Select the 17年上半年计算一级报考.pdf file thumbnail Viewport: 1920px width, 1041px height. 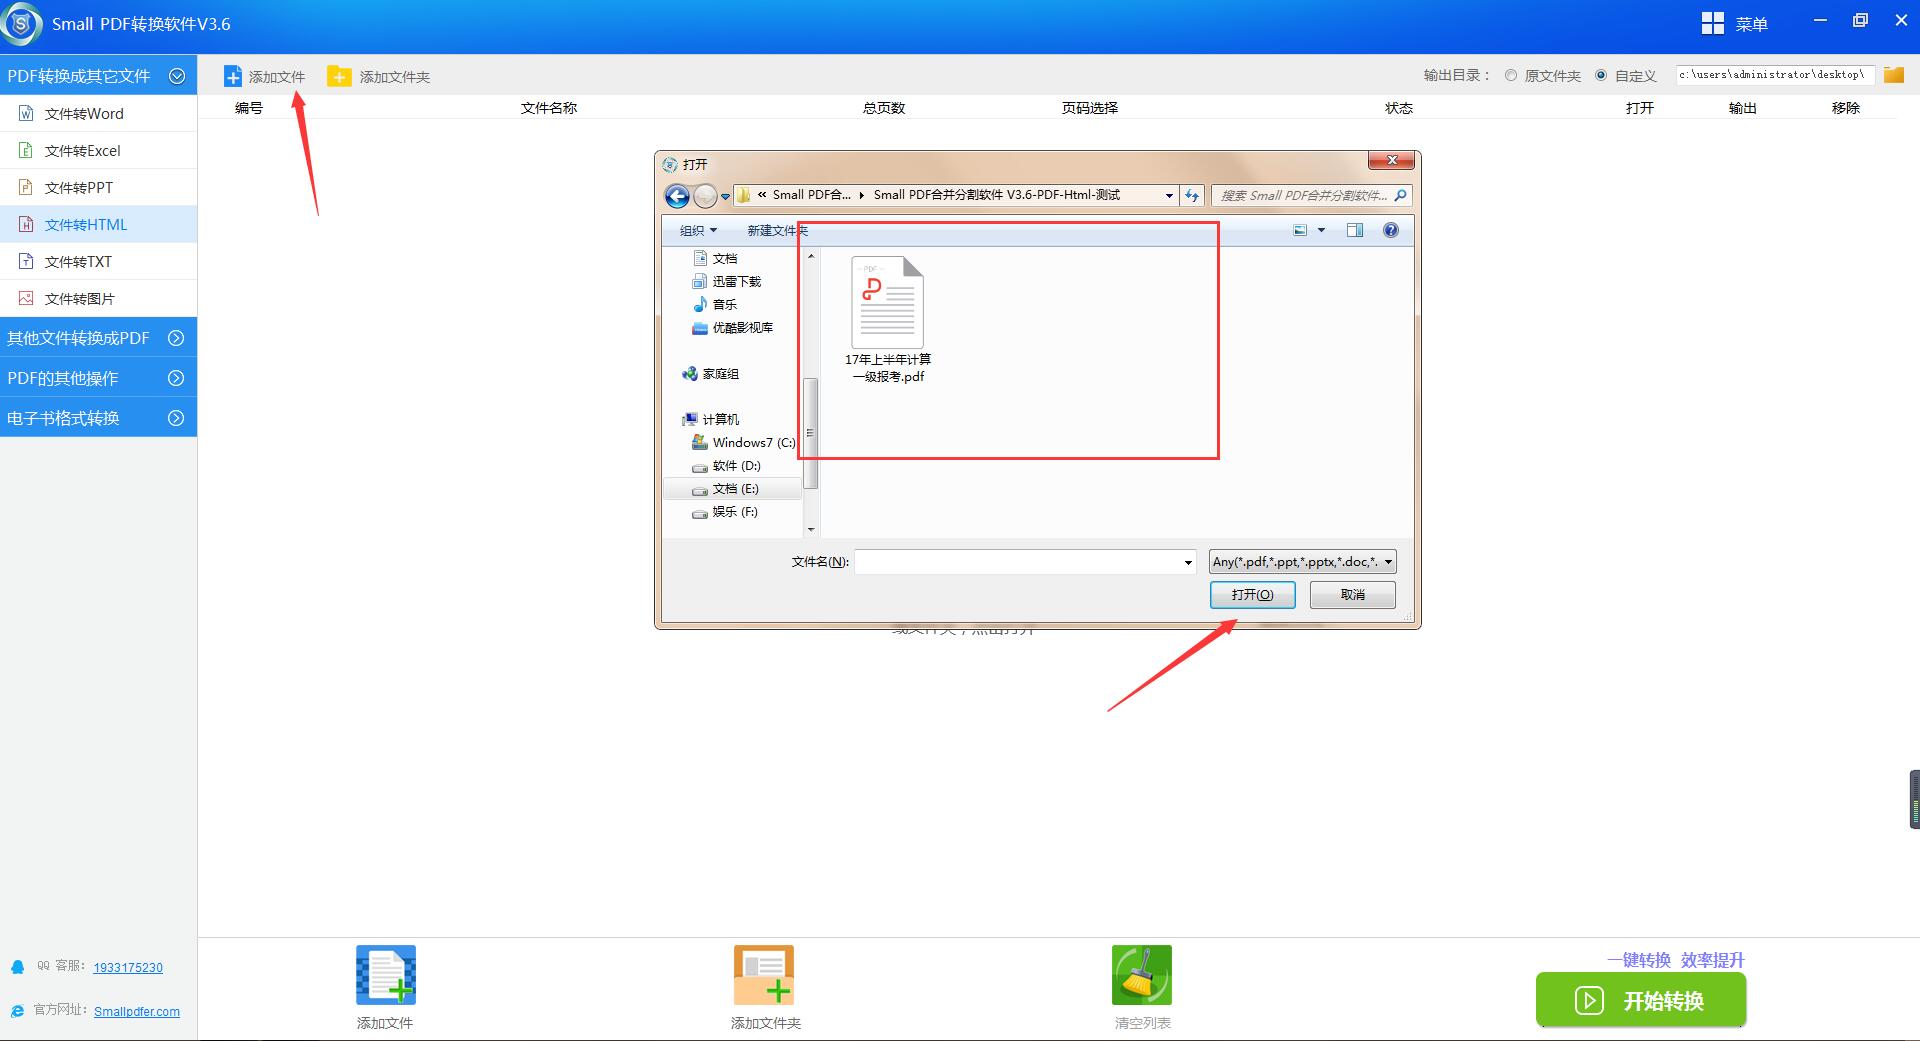tap(888, 303)
